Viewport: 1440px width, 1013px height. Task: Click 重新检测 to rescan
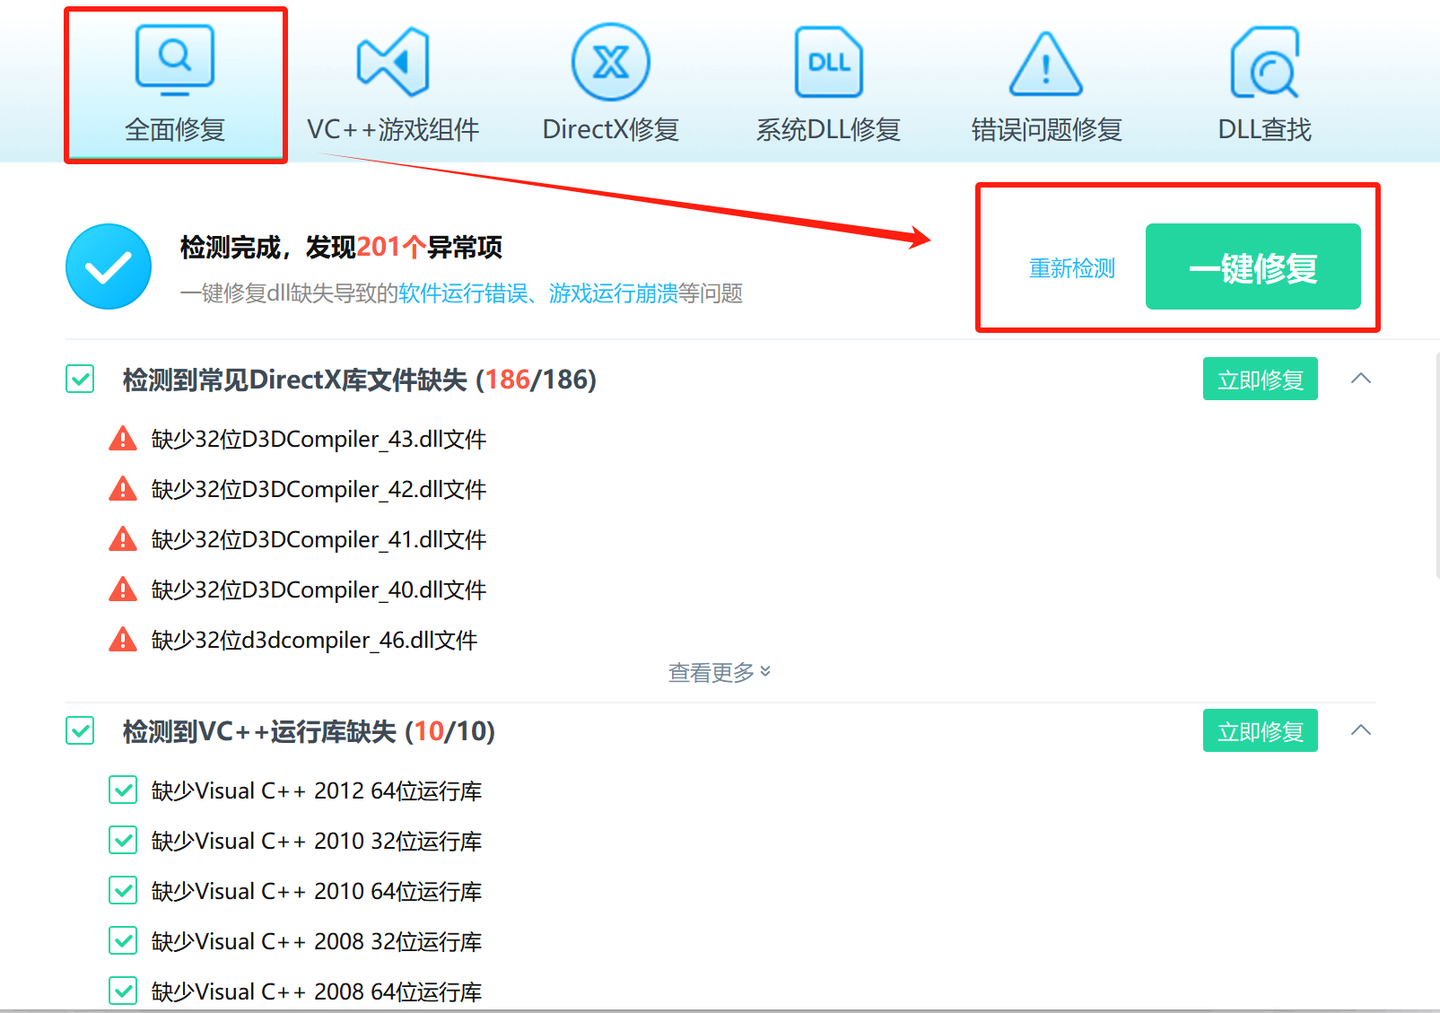[x=1072, y=267]
